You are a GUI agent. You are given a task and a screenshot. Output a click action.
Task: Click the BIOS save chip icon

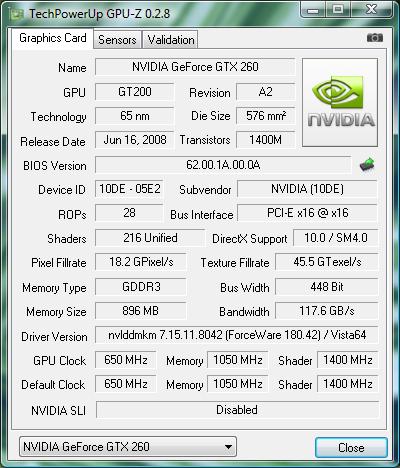[x=367, y=164]
